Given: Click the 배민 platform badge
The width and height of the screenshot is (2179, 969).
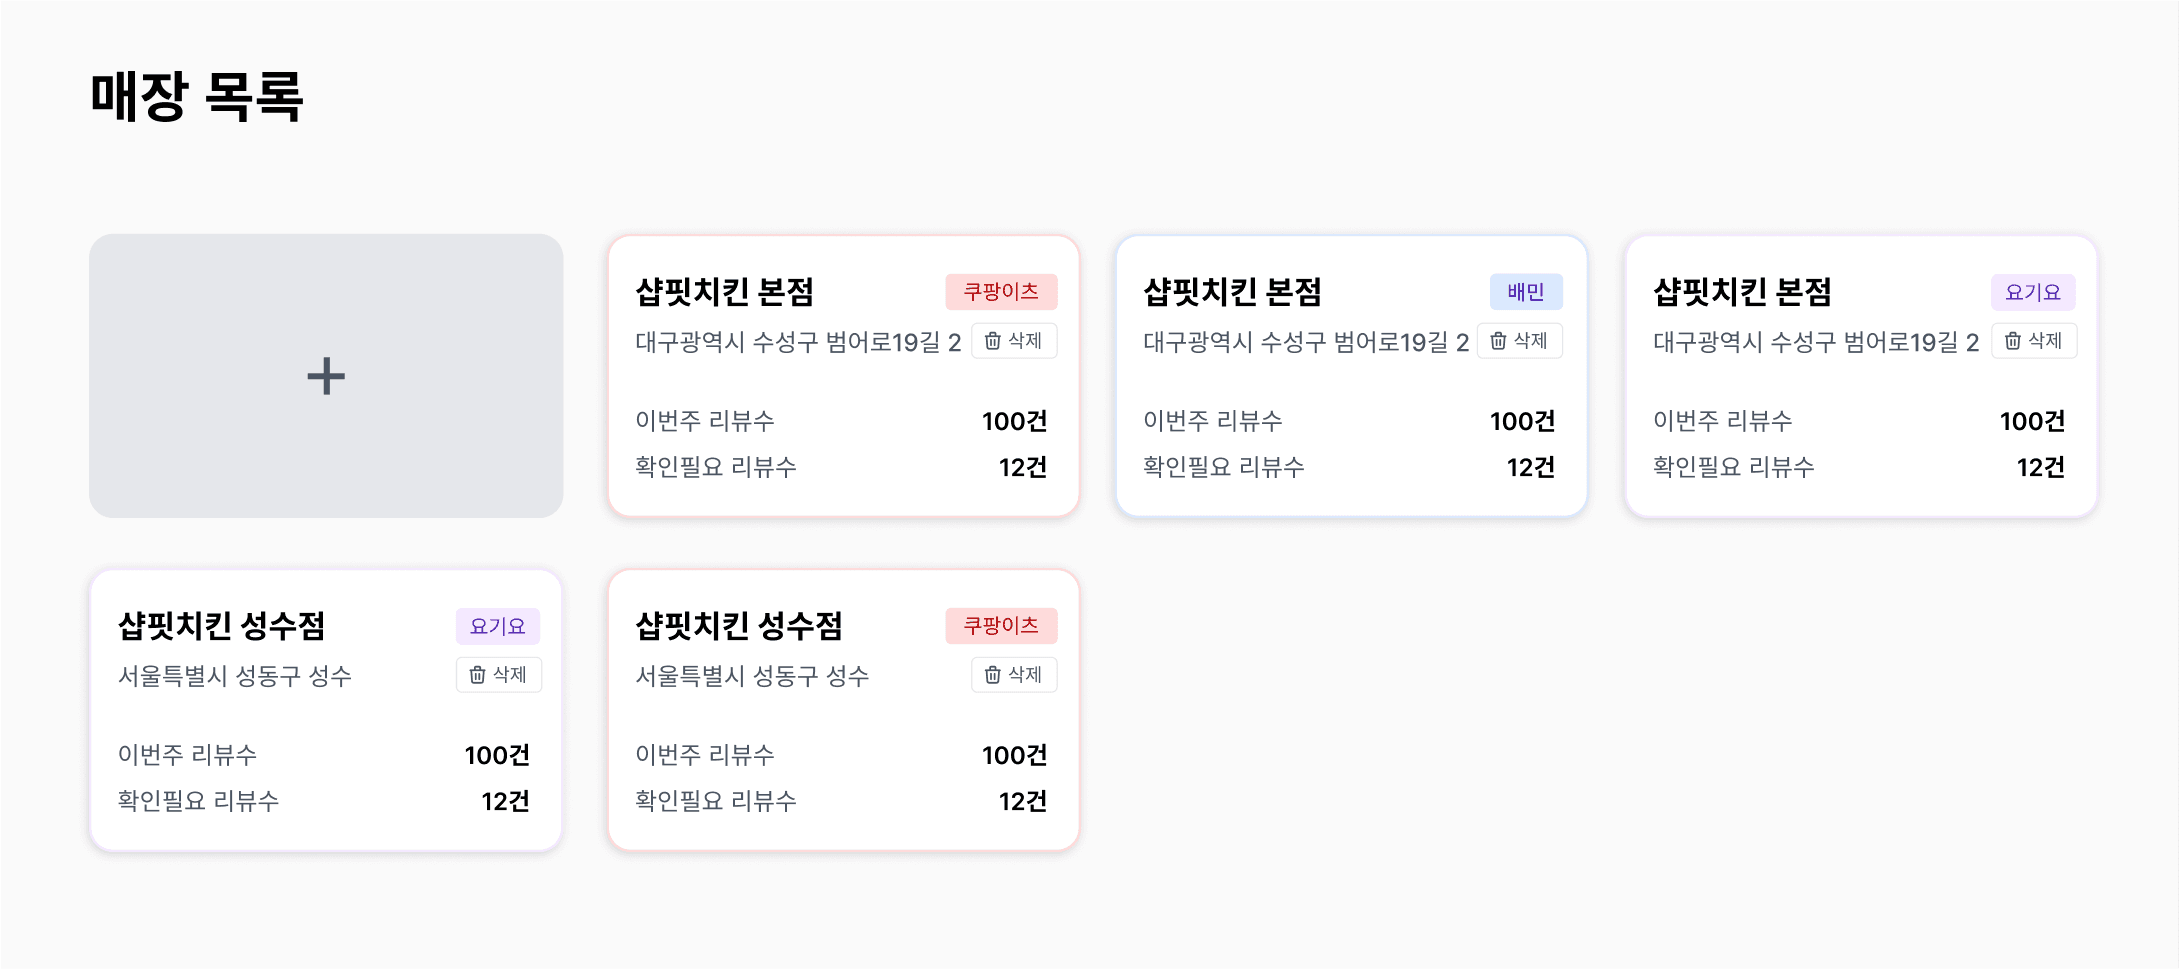Looking at the screenshot, I should pyautogui.click(x=1526, y=292).
